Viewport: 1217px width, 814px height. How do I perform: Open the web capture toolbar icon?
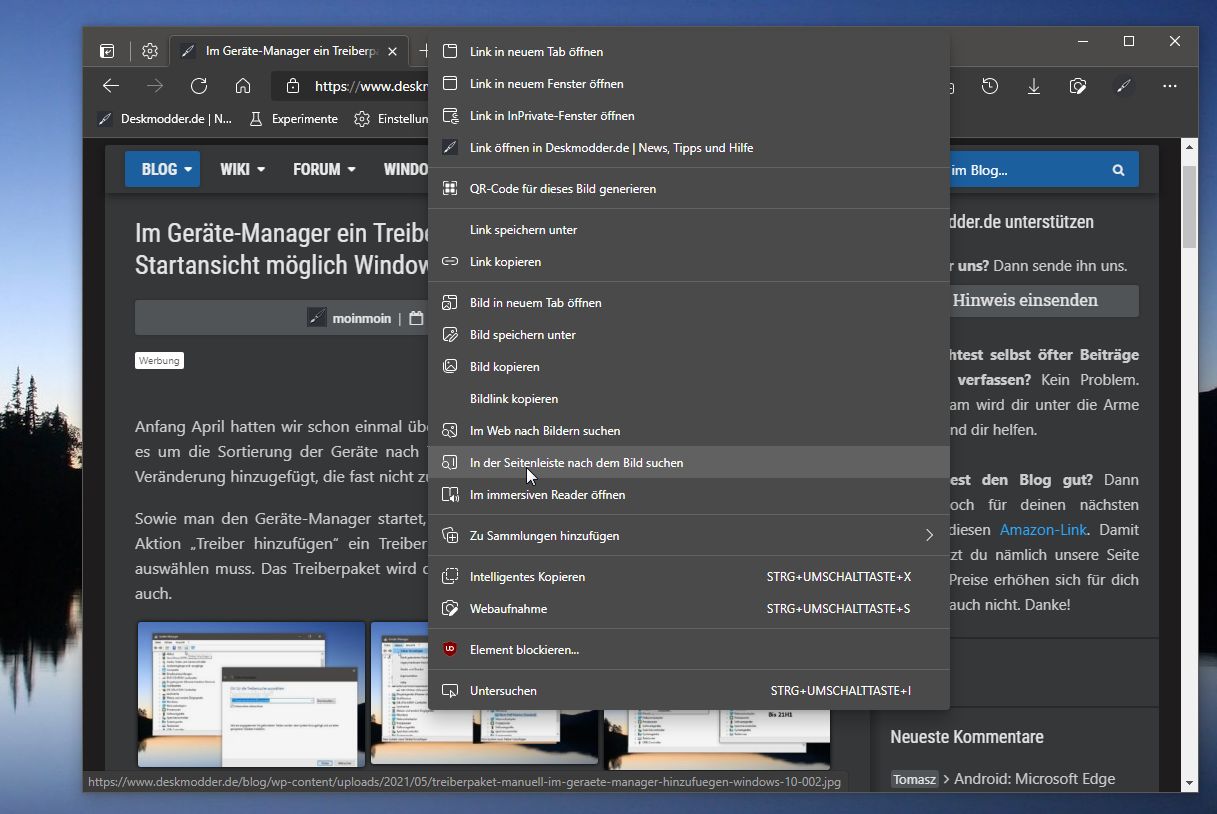click(x=1078, y=86)
